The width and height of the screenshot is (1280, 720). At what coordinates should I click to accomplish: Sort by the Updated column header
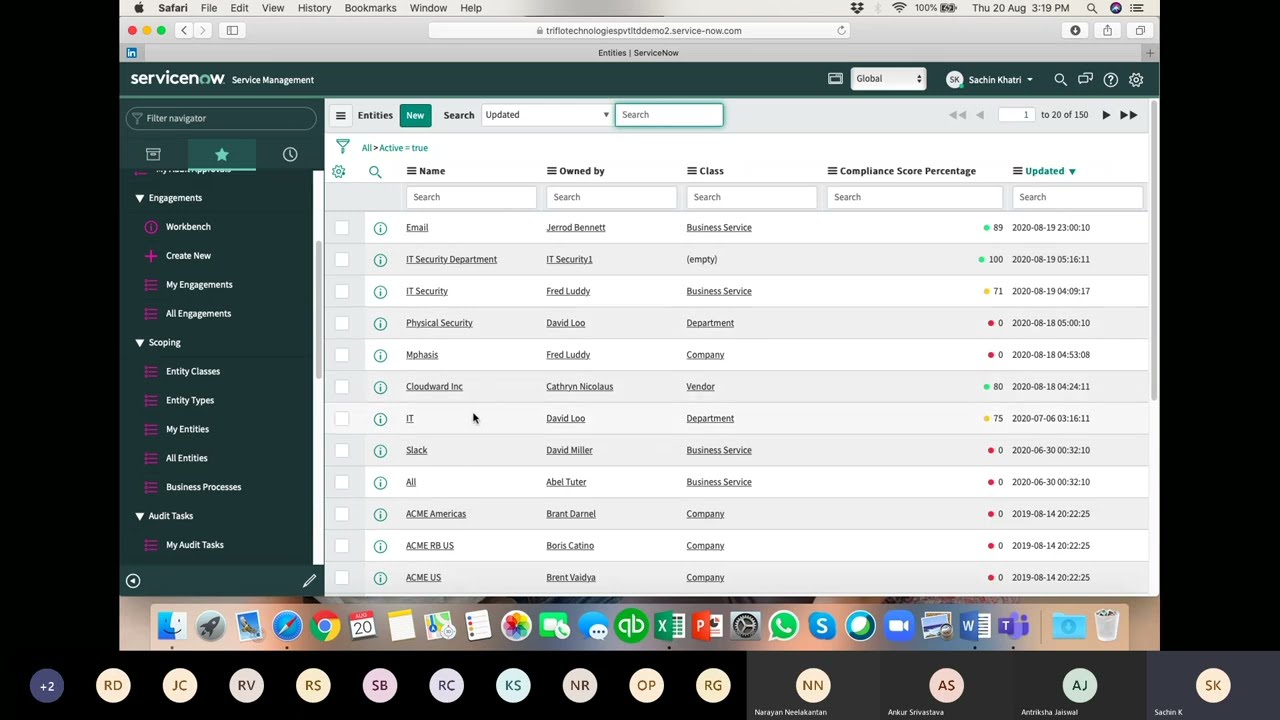coord(1044,171)
